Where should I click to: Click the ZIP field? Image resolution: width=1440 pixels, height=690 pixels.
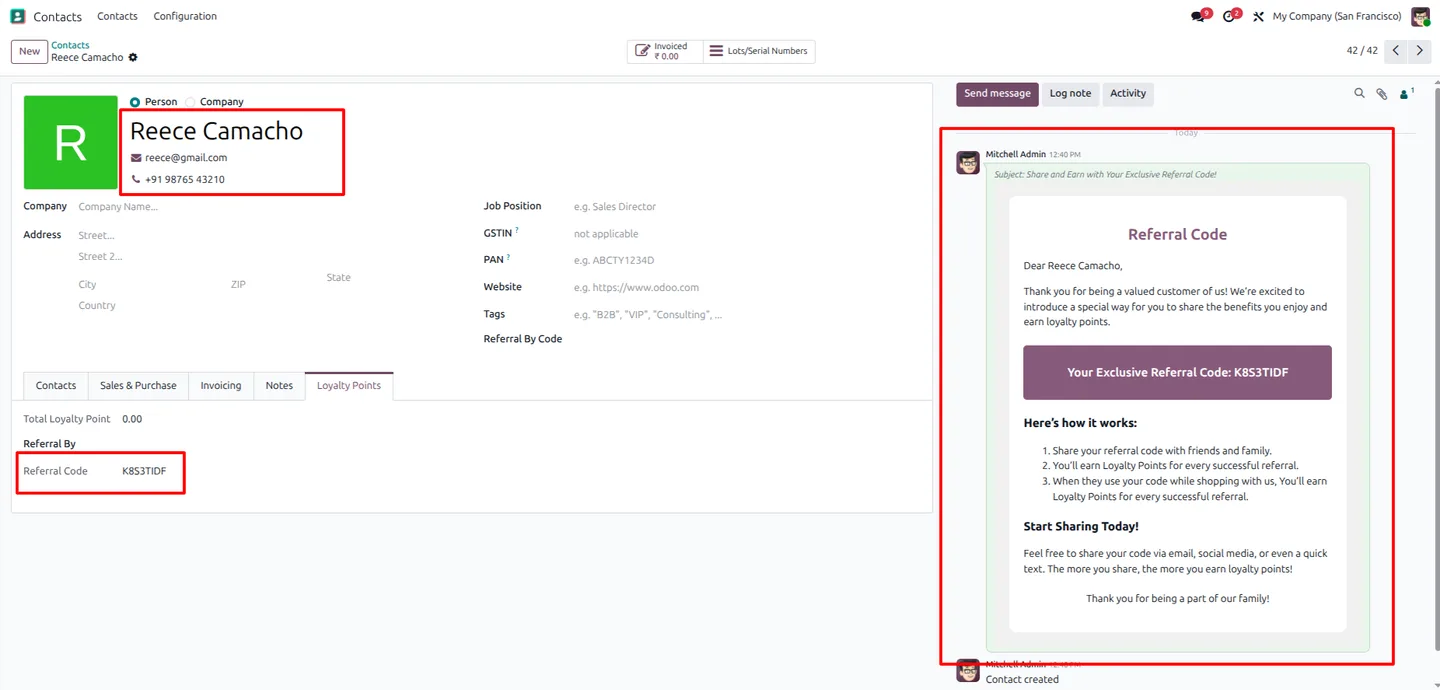point(275,285)
